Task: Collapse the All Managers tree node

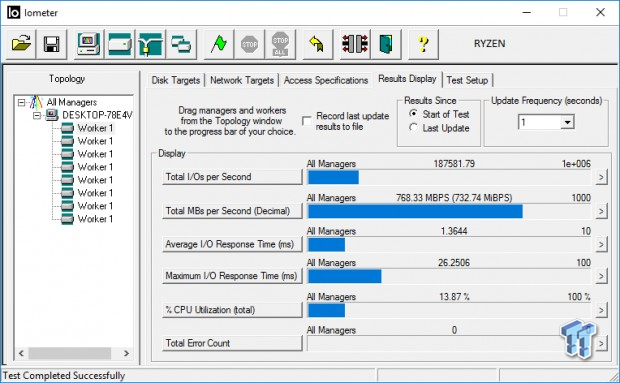Action: coord(21,103)
